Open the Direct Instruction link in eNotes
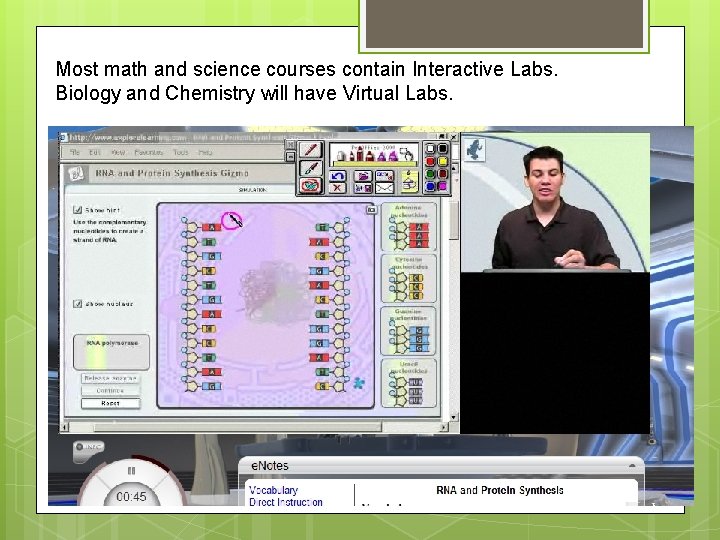720x540 pixels. click(x=286, y=502)
